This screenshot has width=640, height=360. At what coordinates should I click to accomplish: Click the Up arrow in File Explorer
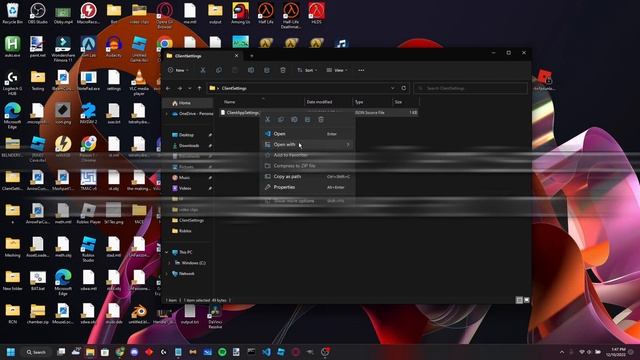coord(199,88)
